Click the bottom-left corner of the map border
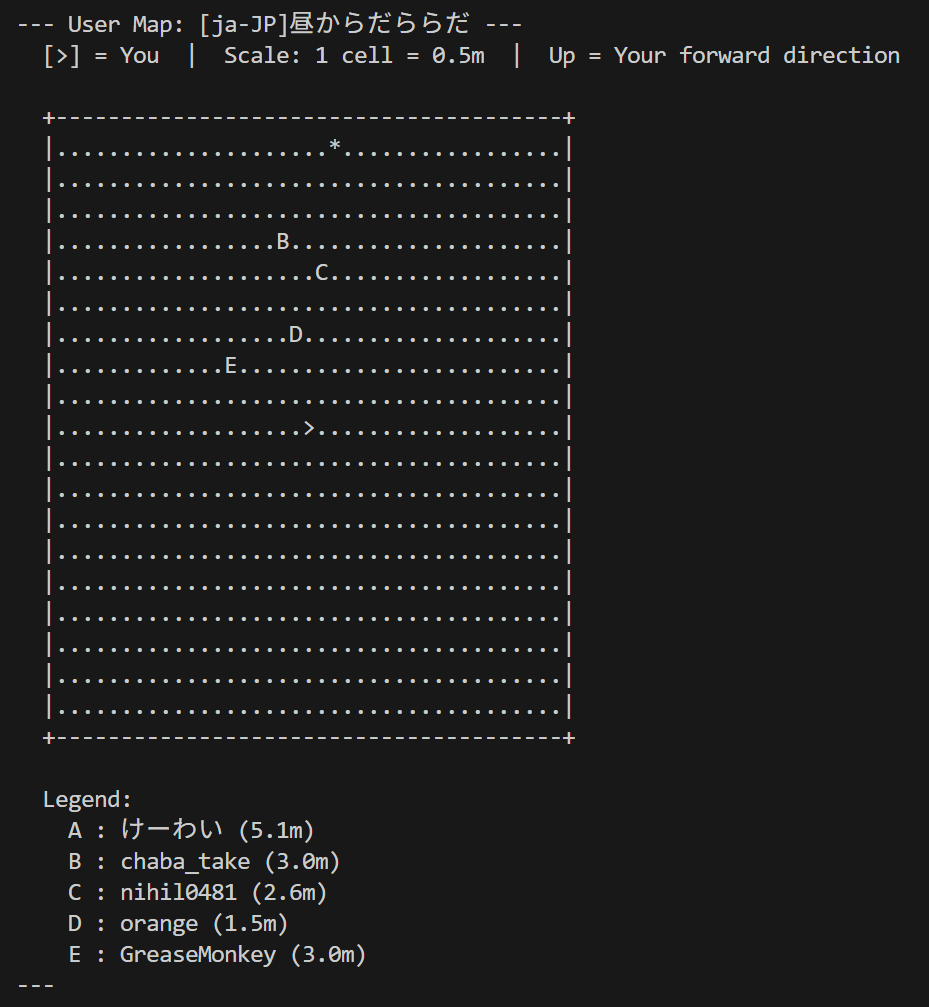The image size is (929, 1007). [49, 737]
